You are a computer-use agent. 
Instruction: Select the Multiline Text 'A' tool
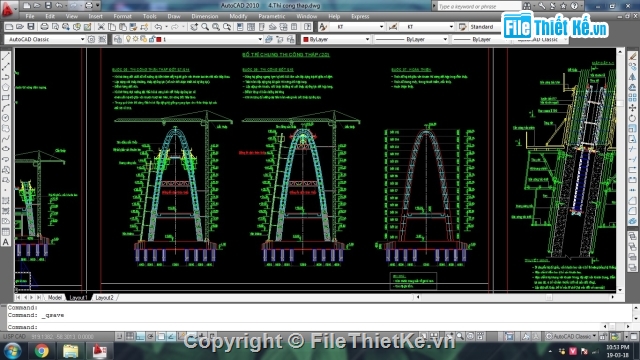click(x=6, y=242)
